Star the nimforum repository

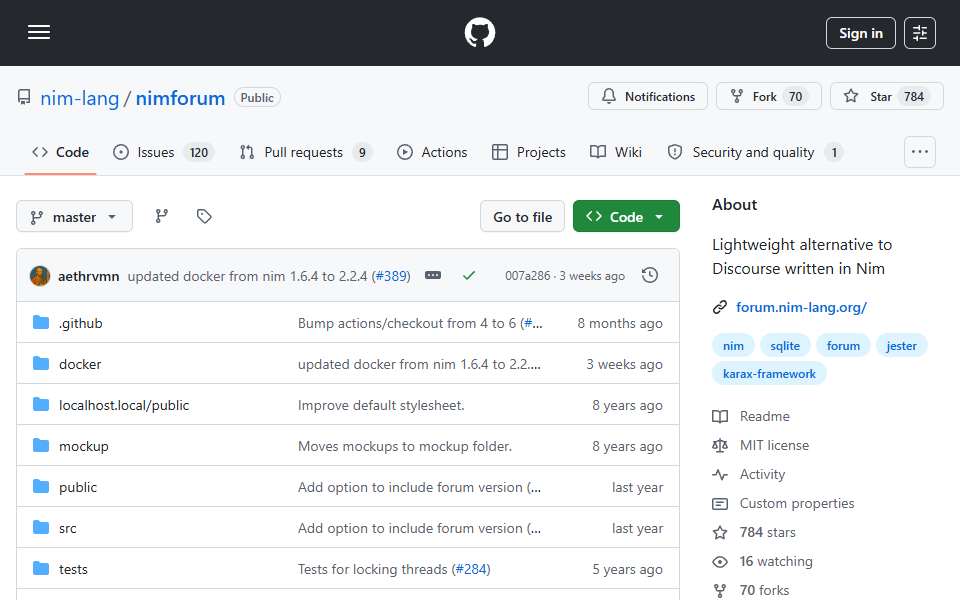click(887, 96)
